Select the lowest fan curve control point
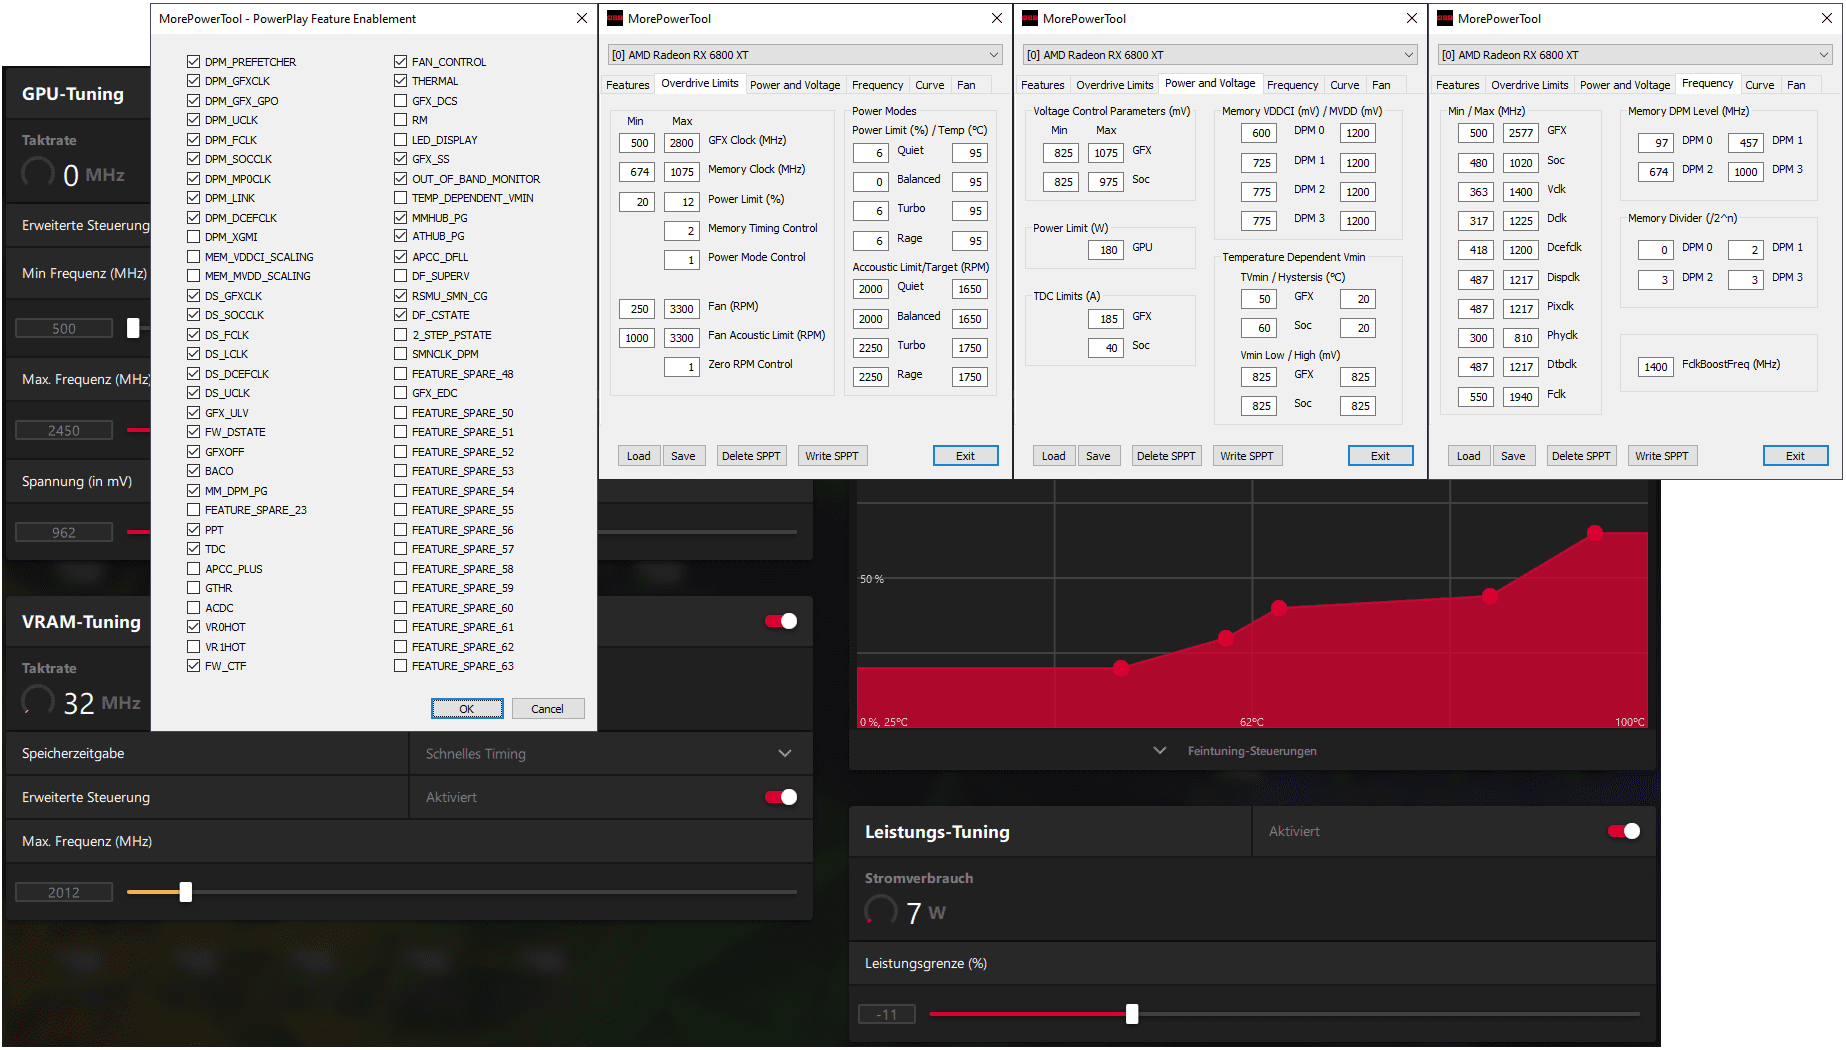1846x1050 pixels. pos(1121,668)
